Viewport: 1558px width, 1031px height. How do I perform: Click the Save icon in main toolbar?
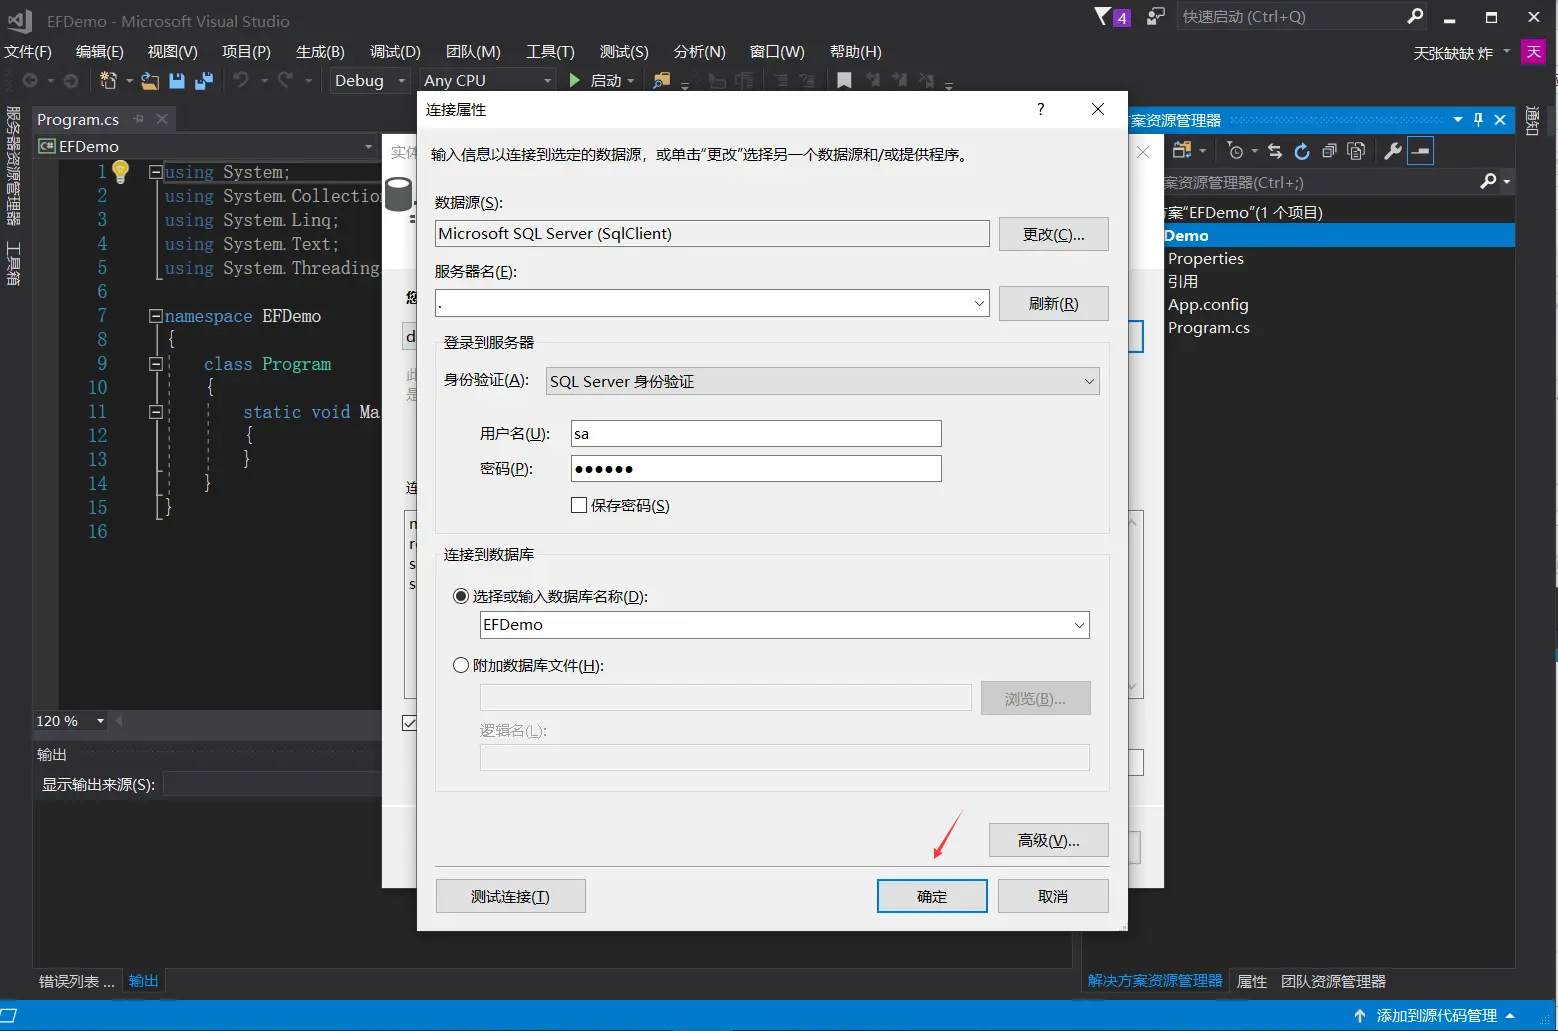click(177, 81)
